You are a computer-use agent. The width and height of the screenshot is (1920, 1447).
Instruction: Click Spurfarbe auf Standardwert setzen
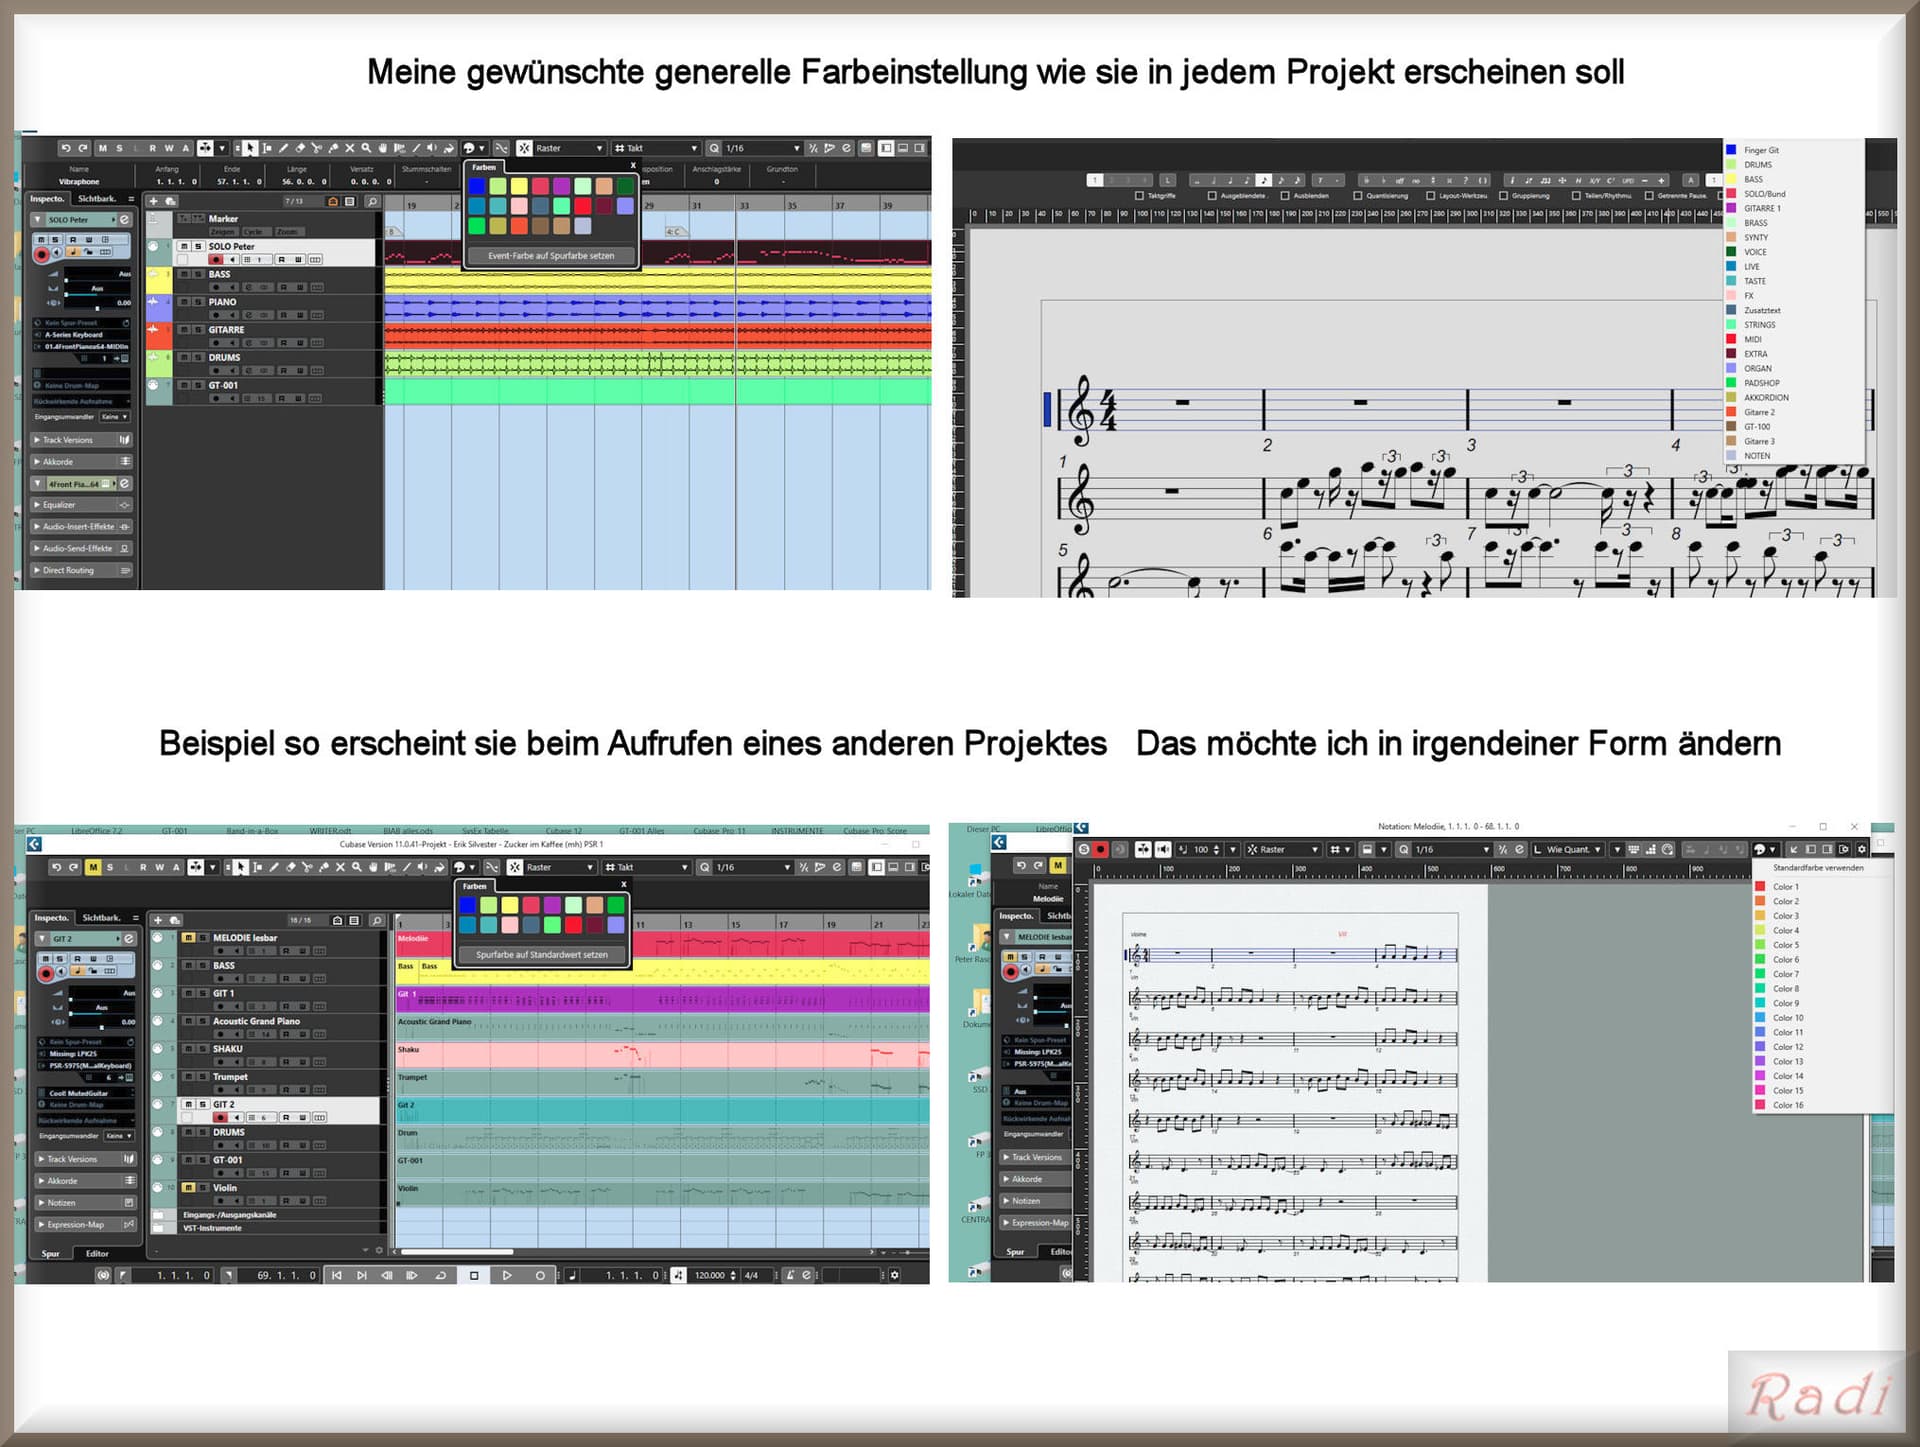pos(542,955)
